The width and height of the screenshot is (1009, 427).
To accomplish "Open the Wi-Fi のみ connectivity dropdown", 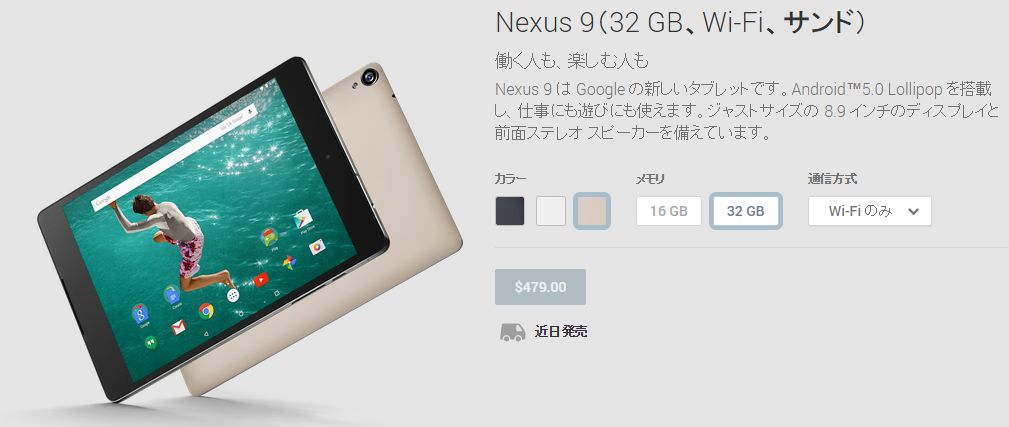I will [869, 211].
